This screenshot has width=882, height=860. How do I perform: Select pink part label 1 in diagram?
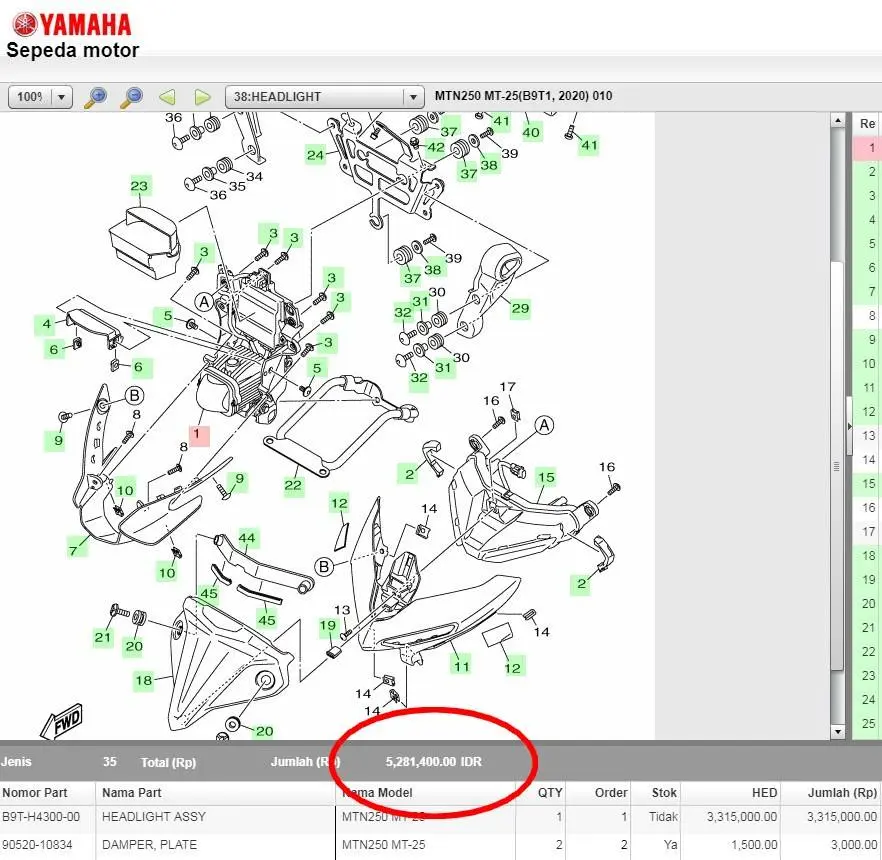[199, 435]
